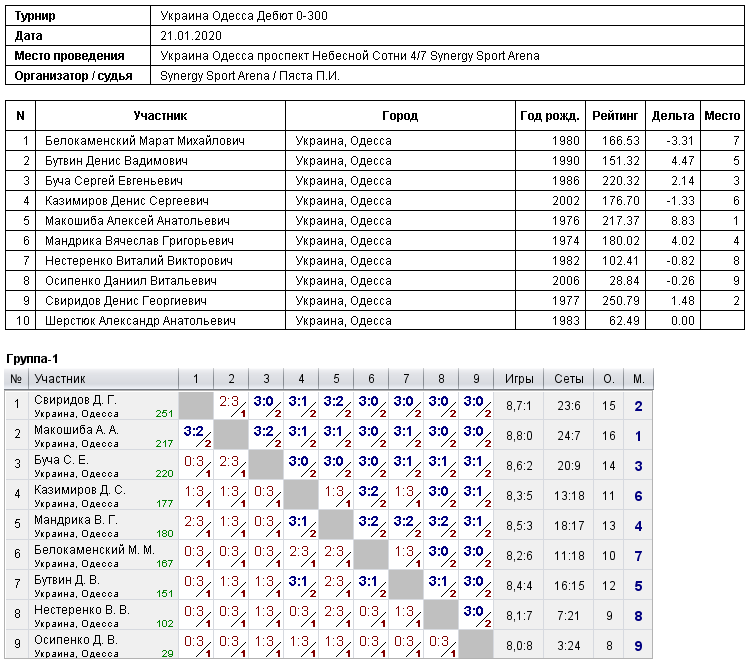Viewport: 750px width, 664px height.
Task: Select participant Нестеренко Виталий Викторович
Action: 139,261
